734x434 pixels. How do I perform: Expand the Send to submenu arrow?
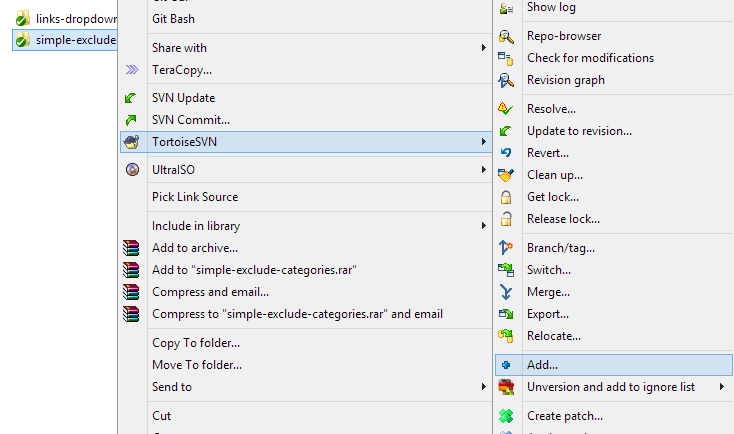(x=484, y=387)
